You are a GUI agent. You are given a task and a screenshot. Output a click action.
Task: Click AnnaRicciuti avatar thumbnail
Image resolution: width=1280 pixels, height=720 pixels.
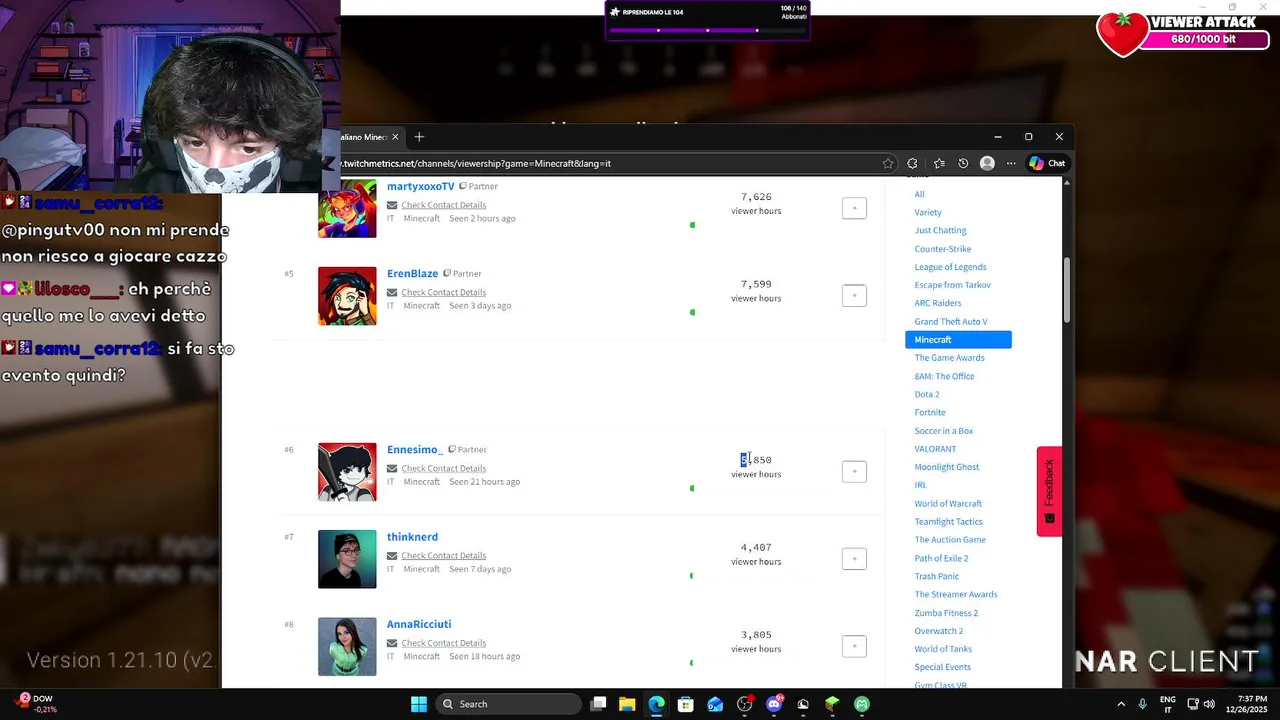[347, 646]
